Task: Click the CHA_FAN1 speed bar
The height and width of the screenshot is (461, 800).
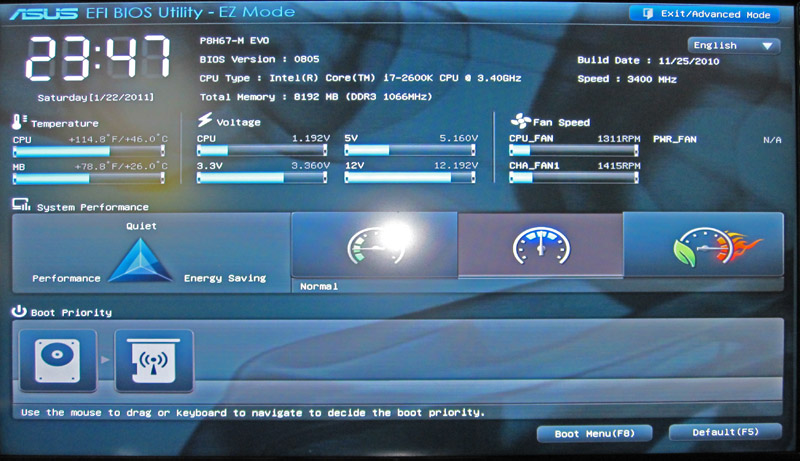Action: coord(574,177)
